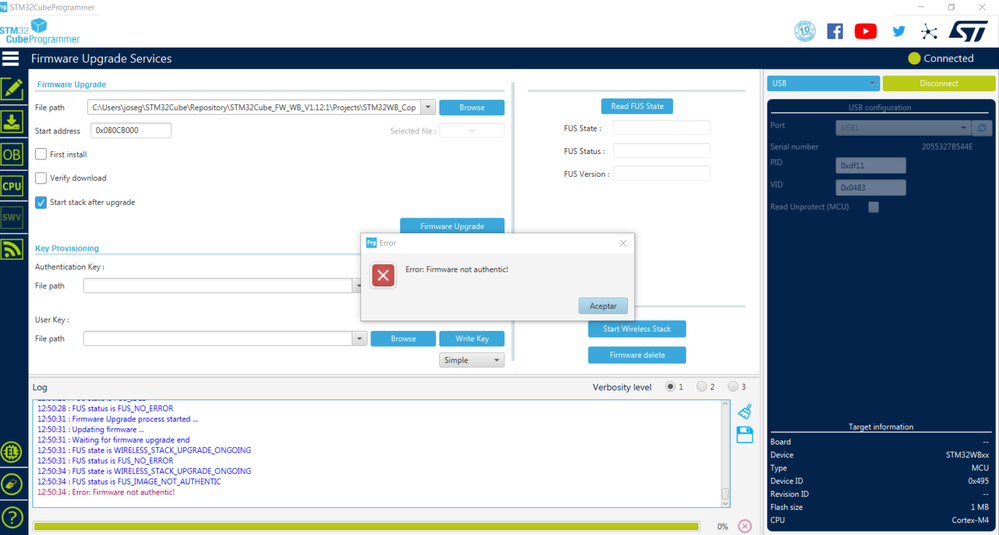
Task: Save the log with floppy icon
Action: pos(745,435)
